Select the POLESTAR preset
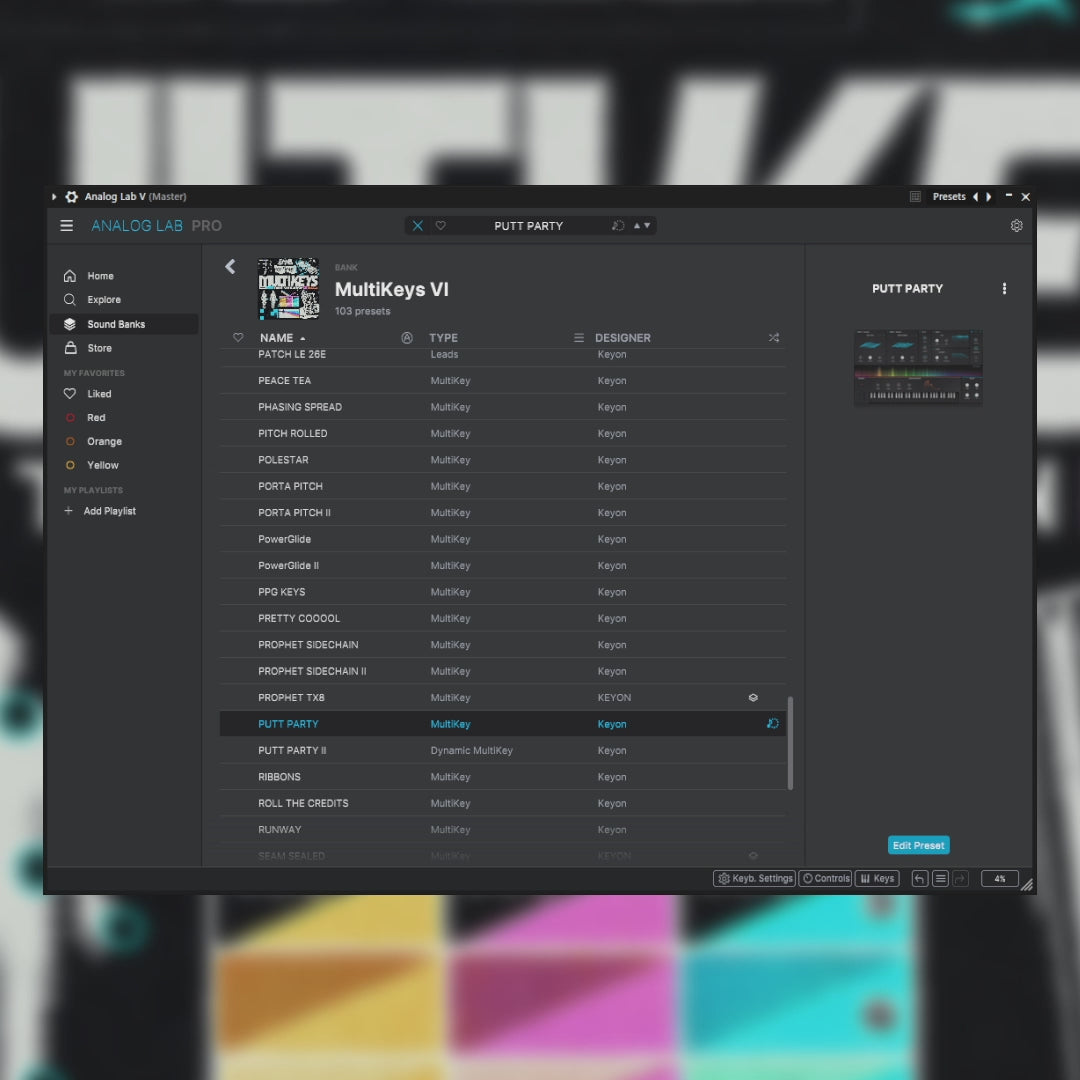This screenshot has height=1080, width=1080. click(503, 459)
